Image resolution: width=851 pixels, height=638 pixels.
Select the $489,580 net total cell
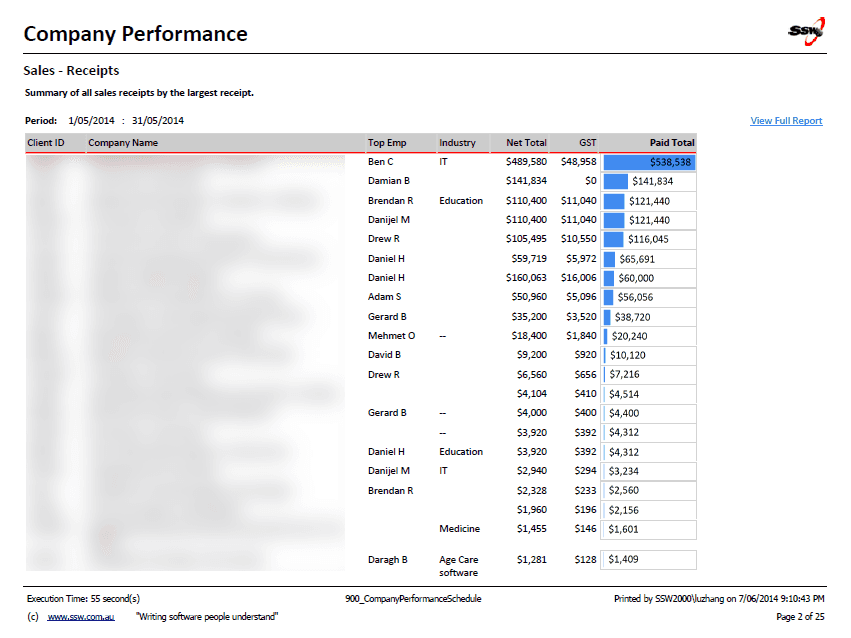coord(526,161)
